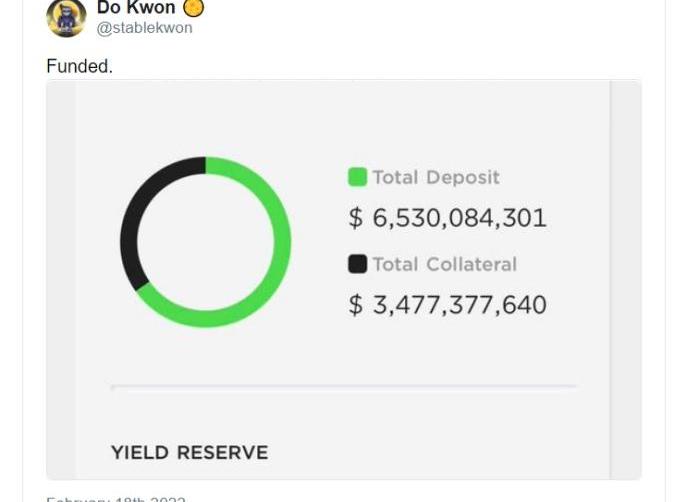687x502 pixels.
Task: Open the tweet date link at the bottom
Action: [115, 498]
